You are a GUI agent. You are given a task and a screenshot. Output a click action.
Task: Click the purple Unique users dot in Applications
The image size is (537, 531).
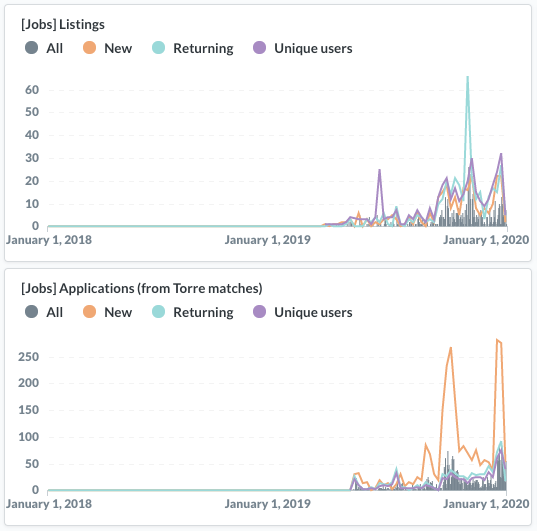click(x=260, y=311)
